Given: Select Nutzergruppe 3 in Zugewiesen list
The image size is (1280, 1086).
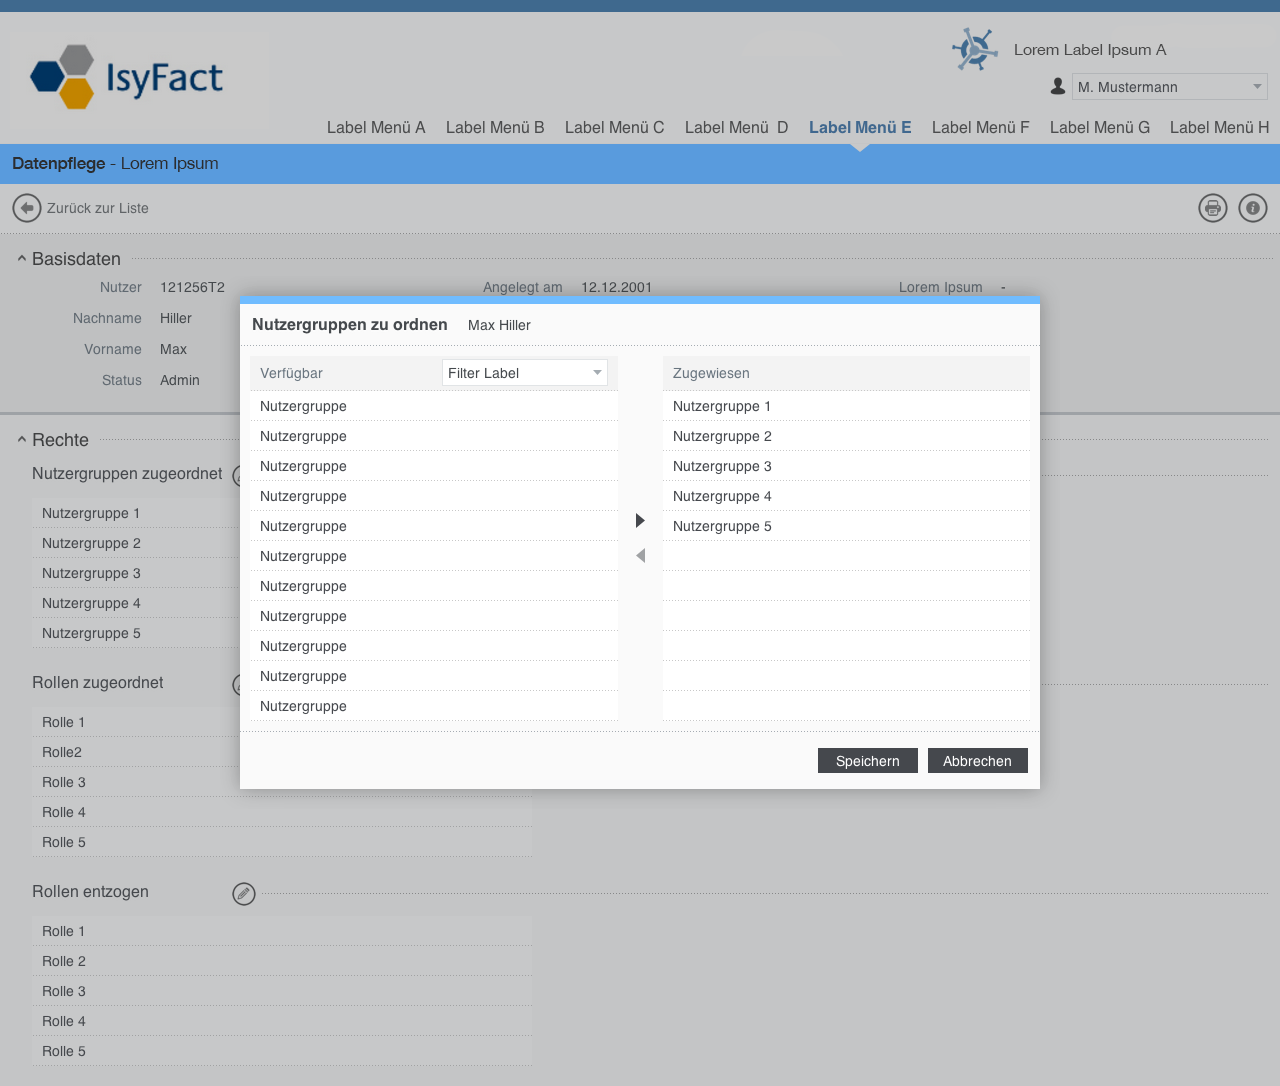Looking at the screenshot, I should point(722,466).
